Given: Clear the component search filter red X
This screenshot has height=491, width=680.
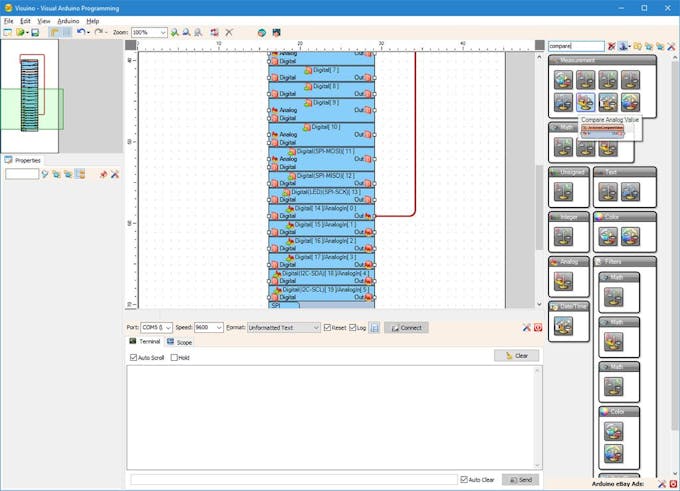Looking at the screenshot, I should 611,46.
